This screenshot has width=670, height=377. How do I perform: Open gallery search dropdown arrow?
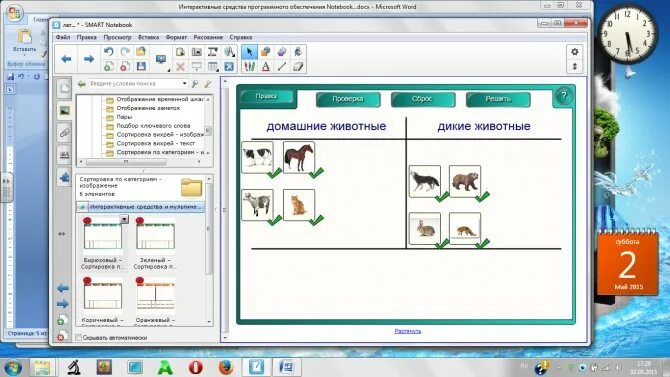coord(185,83)
